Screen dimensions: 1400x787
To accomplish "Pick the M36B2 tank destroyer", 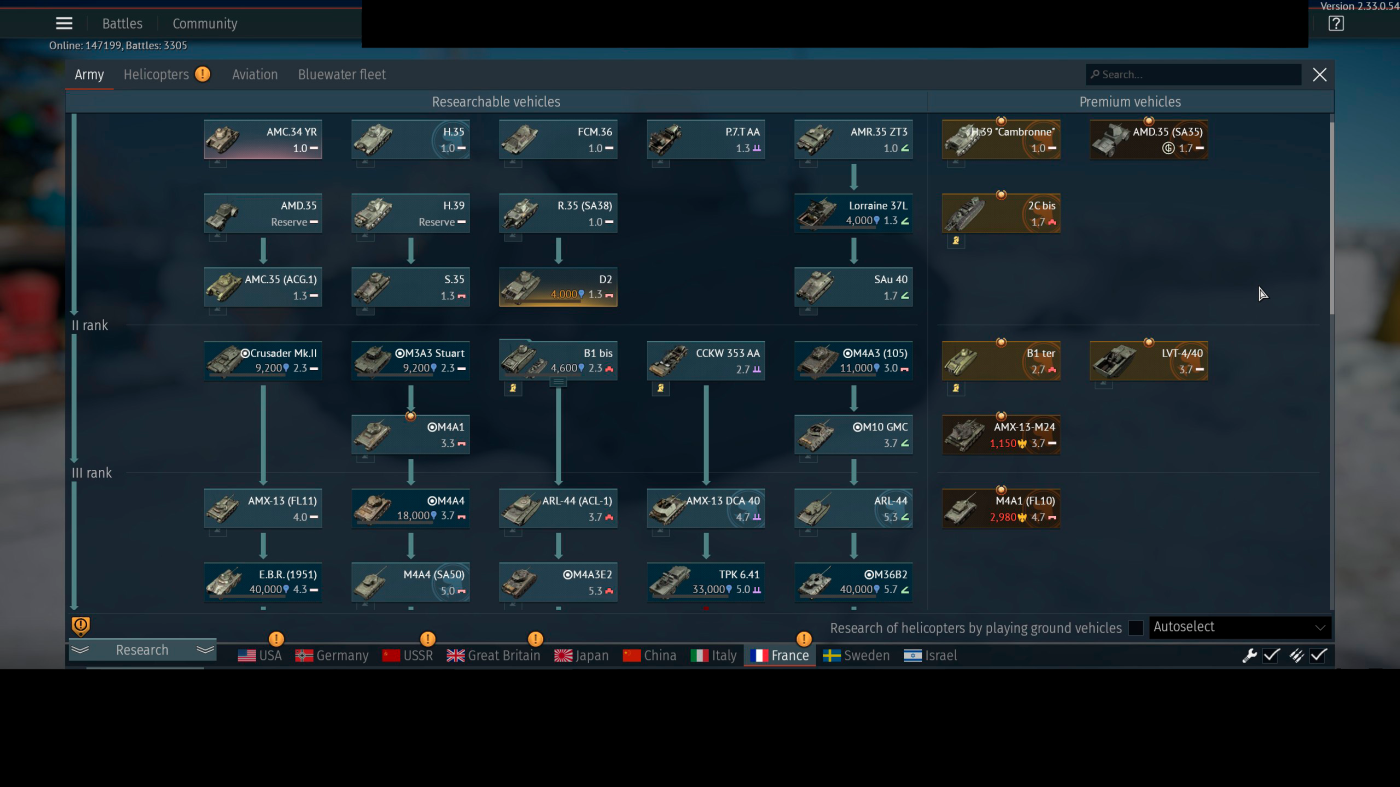I will tap(854, 583).
